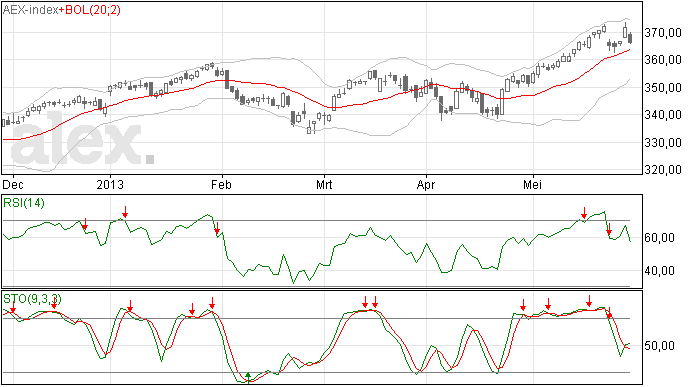Click the Apr date axis label
690x387 pixels.
(x=426, y=184)
